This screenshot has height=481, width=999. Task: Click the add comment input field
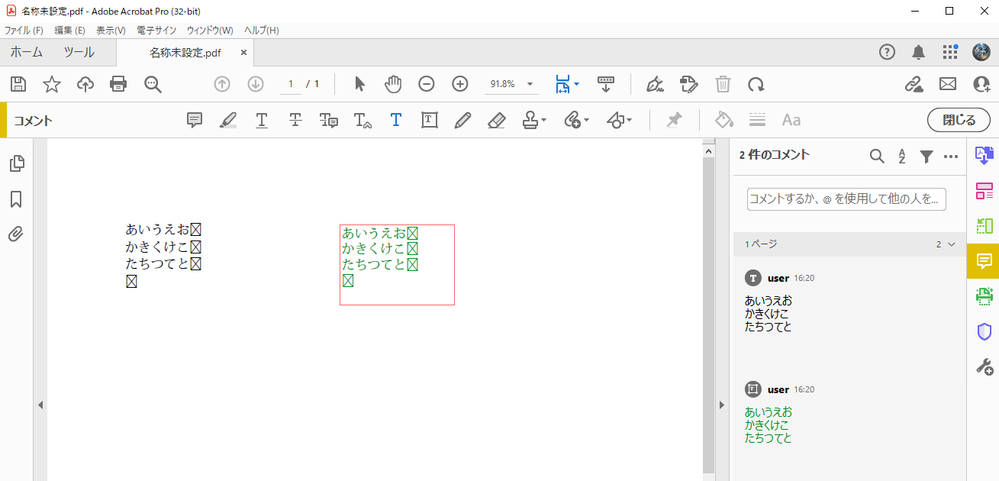point(846,199)
